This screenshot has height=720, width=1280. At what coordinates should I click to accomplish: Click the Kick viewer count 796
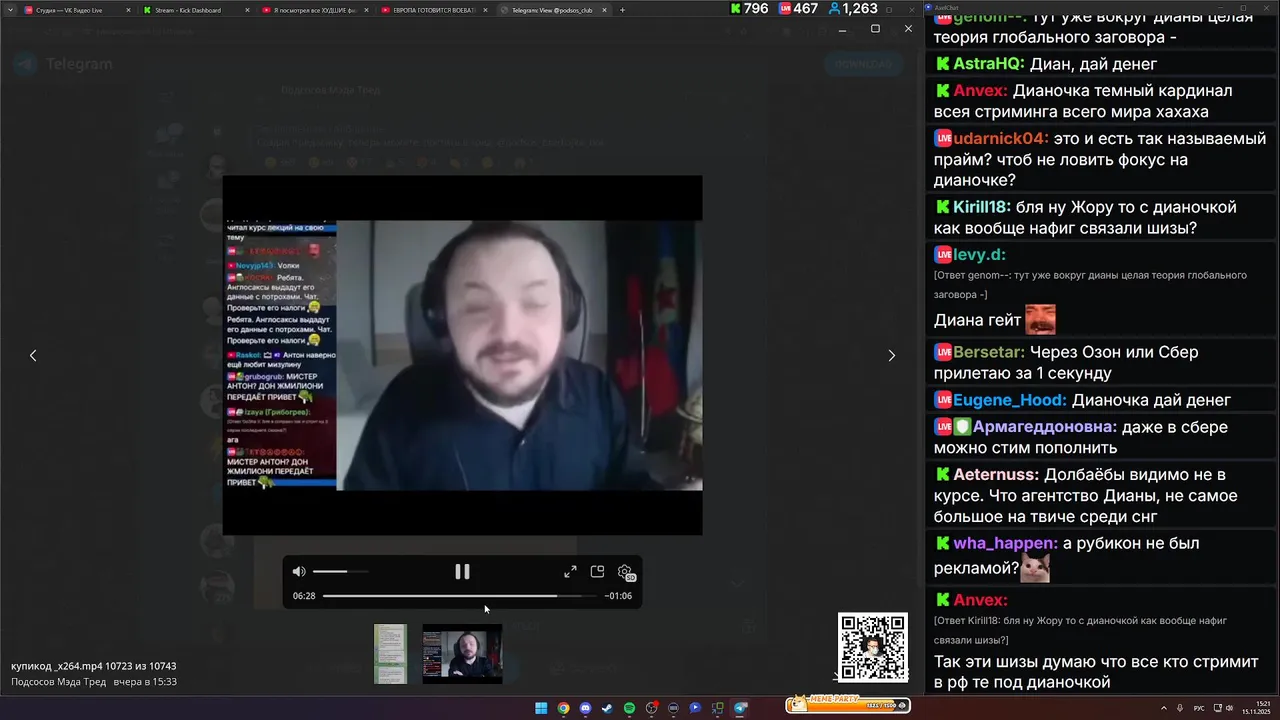pos(749,9)
